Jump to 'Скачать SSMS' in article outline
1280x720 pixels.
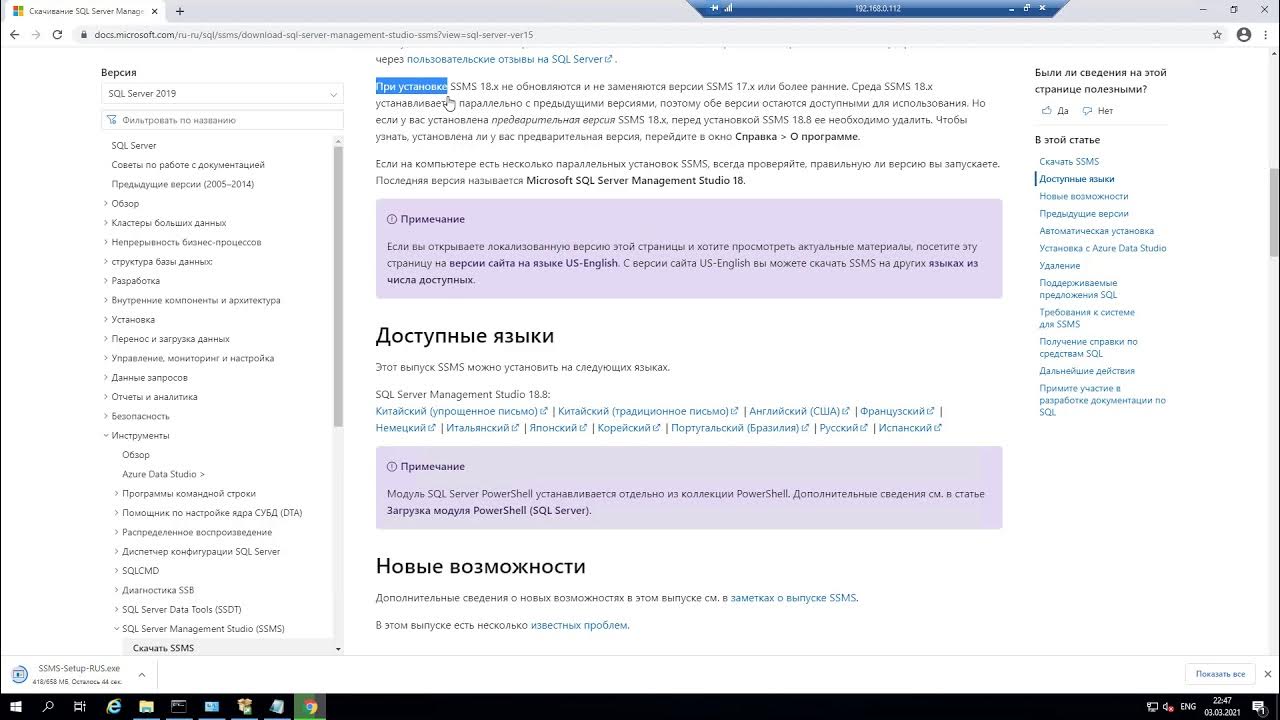pos(1069,161)
